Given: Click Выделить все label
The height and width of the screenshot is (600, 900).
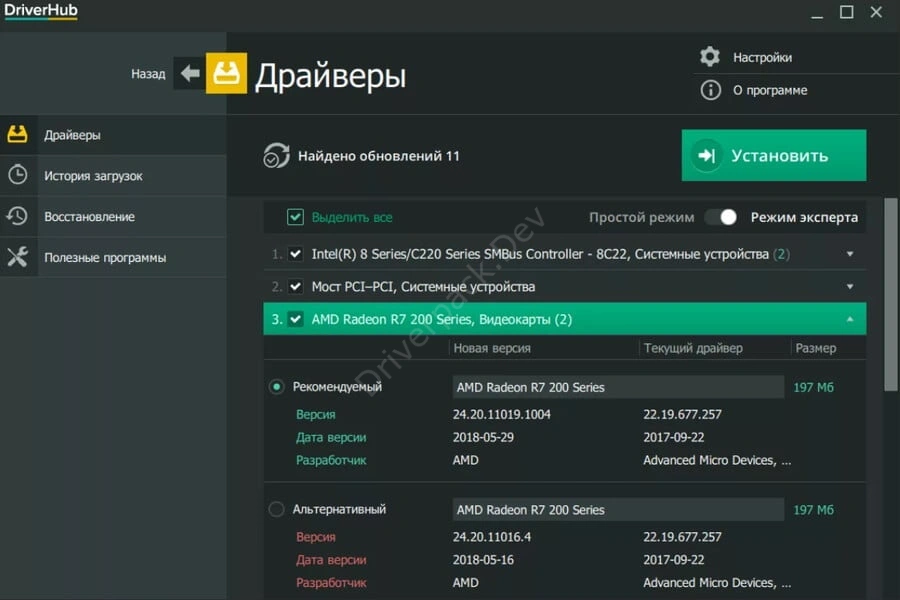Looking at the screenshot, I should (x=352, y=217).
